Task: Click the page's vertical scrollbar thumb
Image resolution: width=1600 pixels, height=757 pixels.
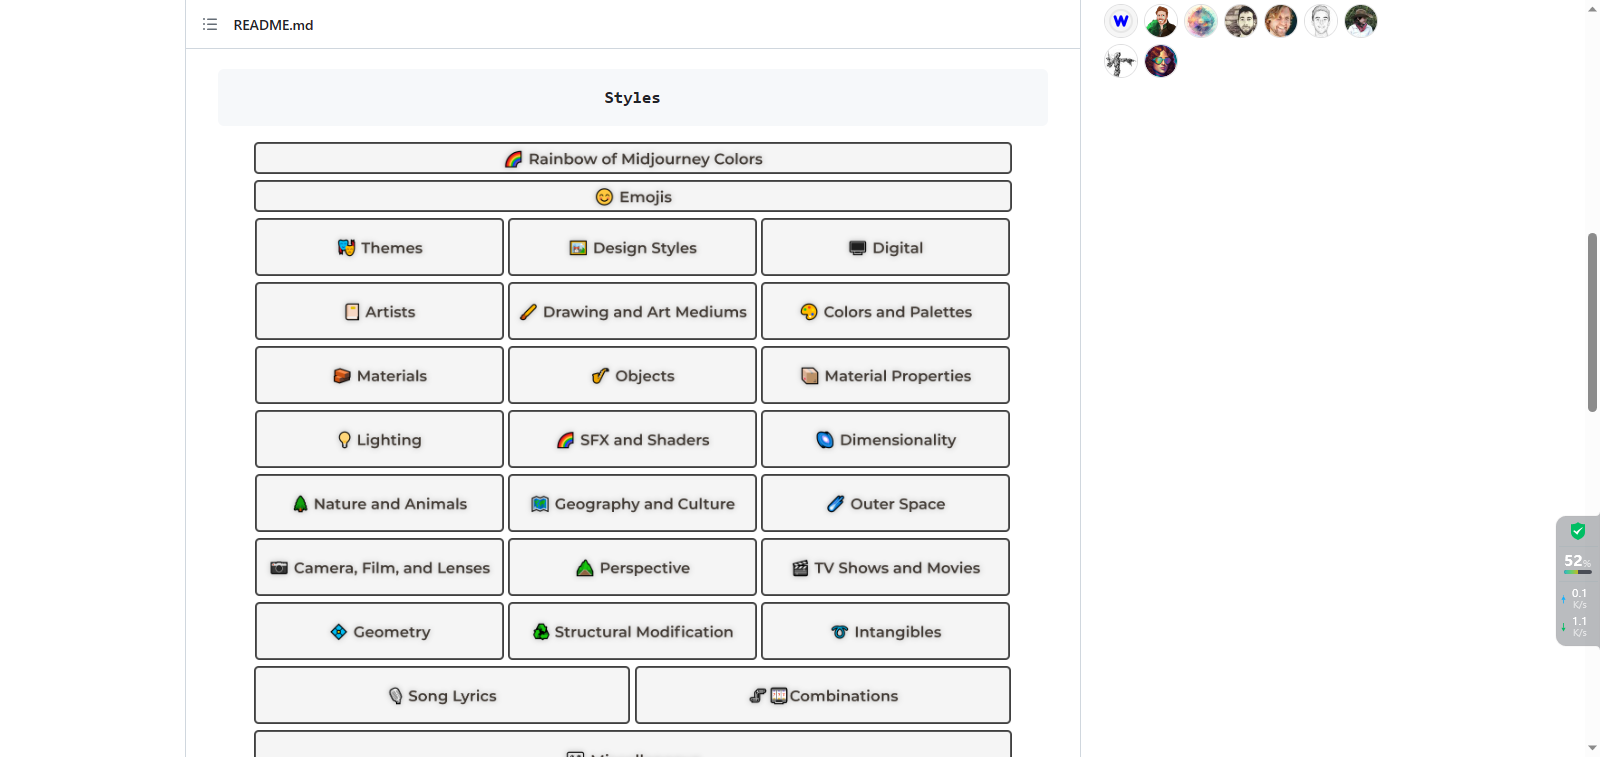Action: (1592, 320)
